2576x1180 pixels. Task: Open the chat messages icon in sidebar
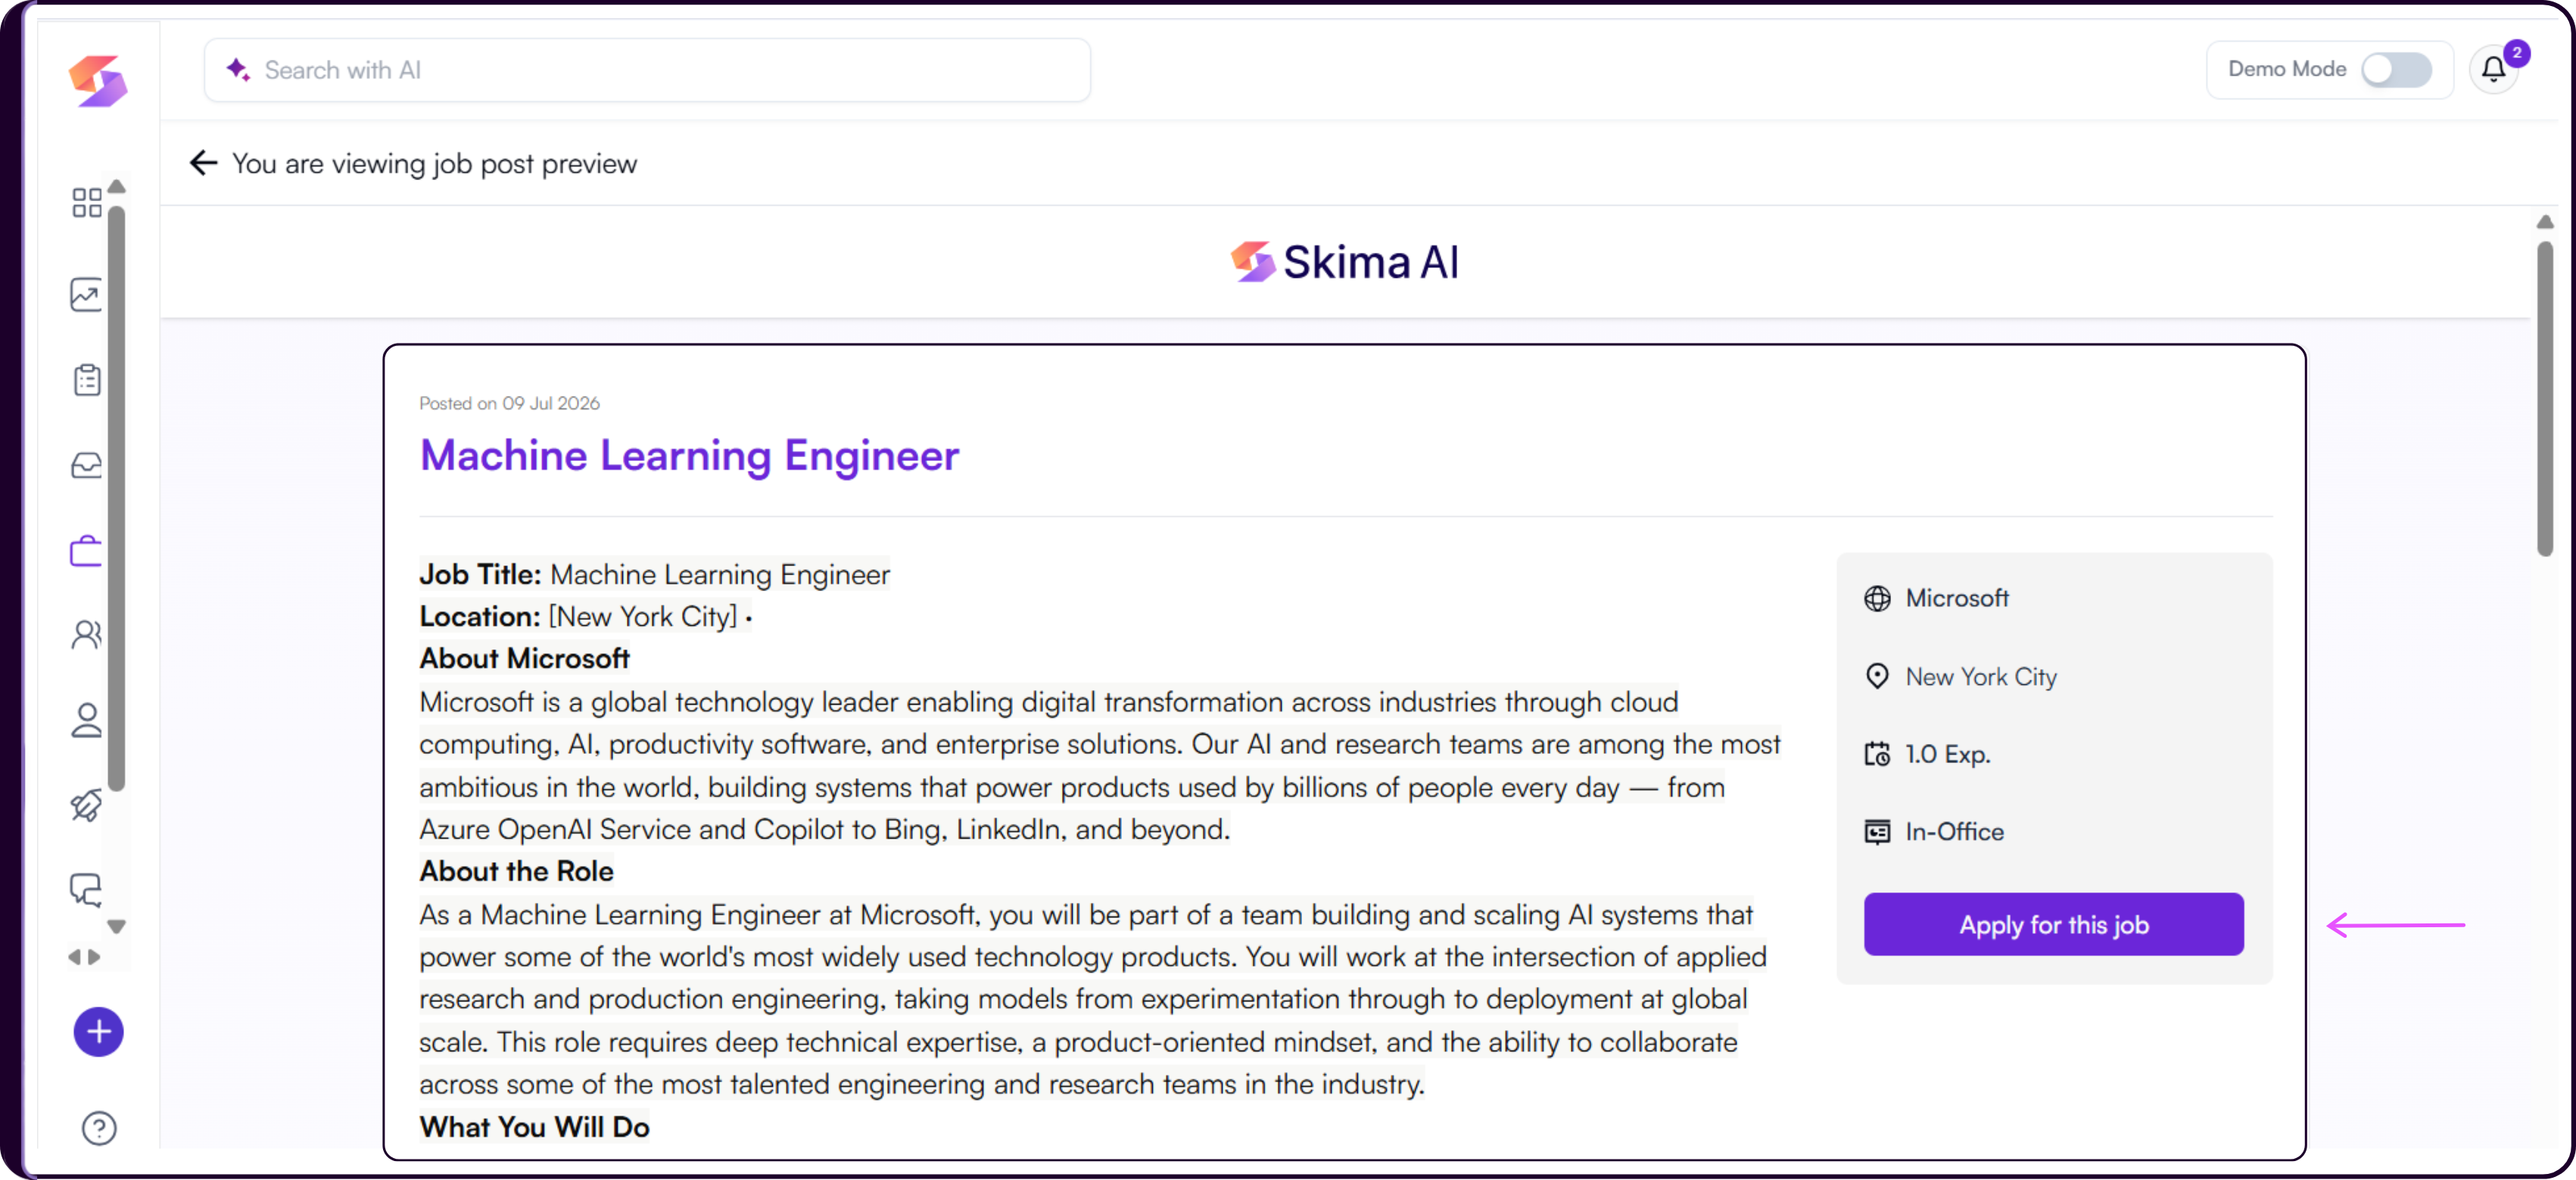point(87,889)
